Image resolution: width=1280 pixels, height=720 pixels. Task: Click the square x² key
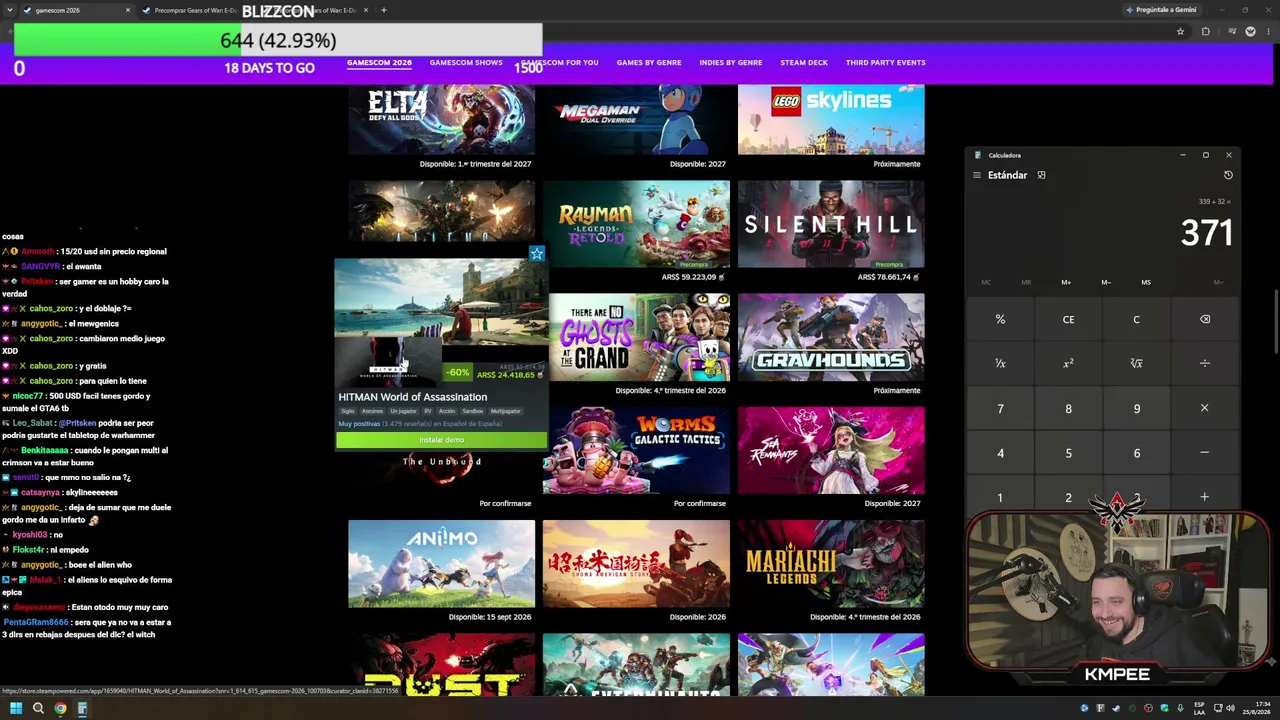tap(1068, 364)
